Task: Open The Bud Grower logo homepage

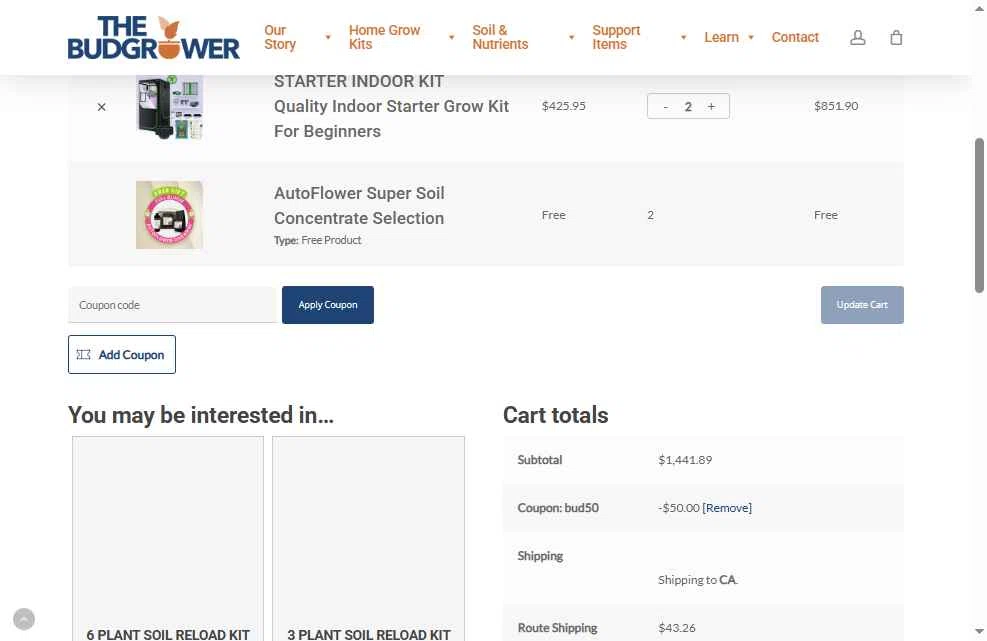Action: point(154,38)
